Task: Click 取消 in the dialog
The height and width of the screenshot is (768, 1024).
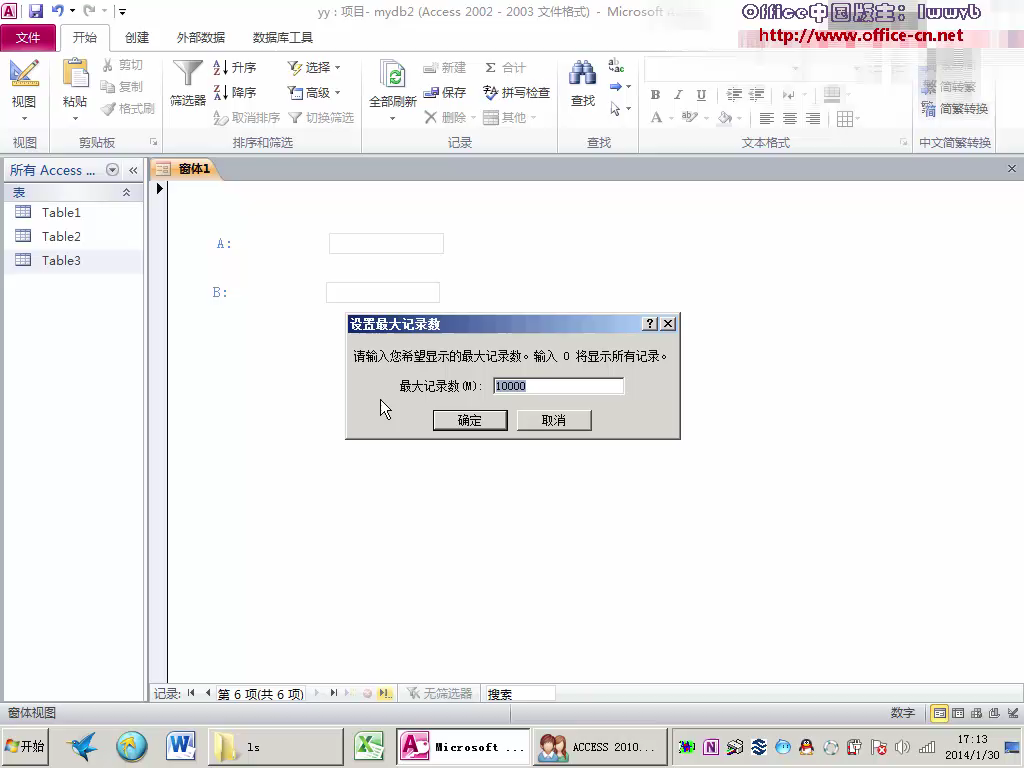Action: (554, 420)
